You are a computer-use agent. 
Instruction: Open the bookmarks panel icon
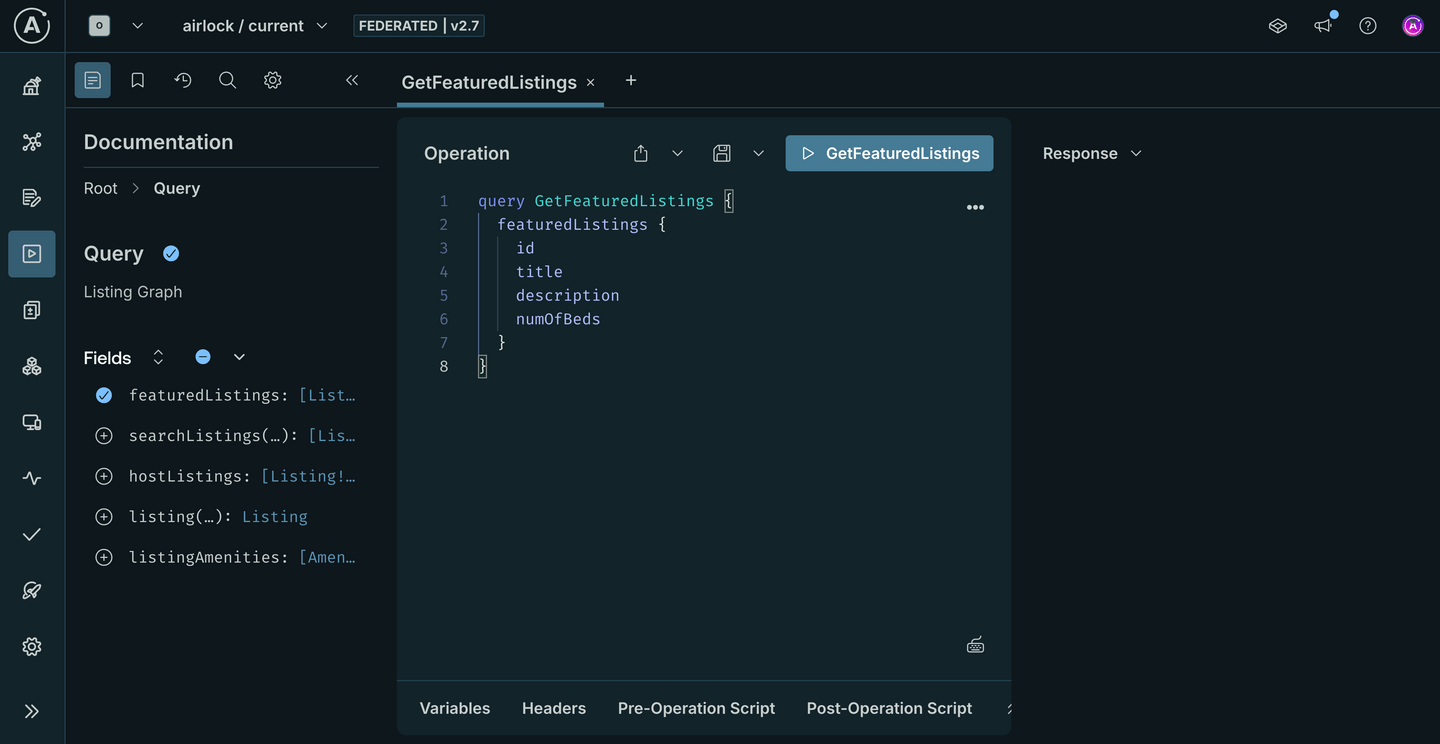tap(138, 80)
